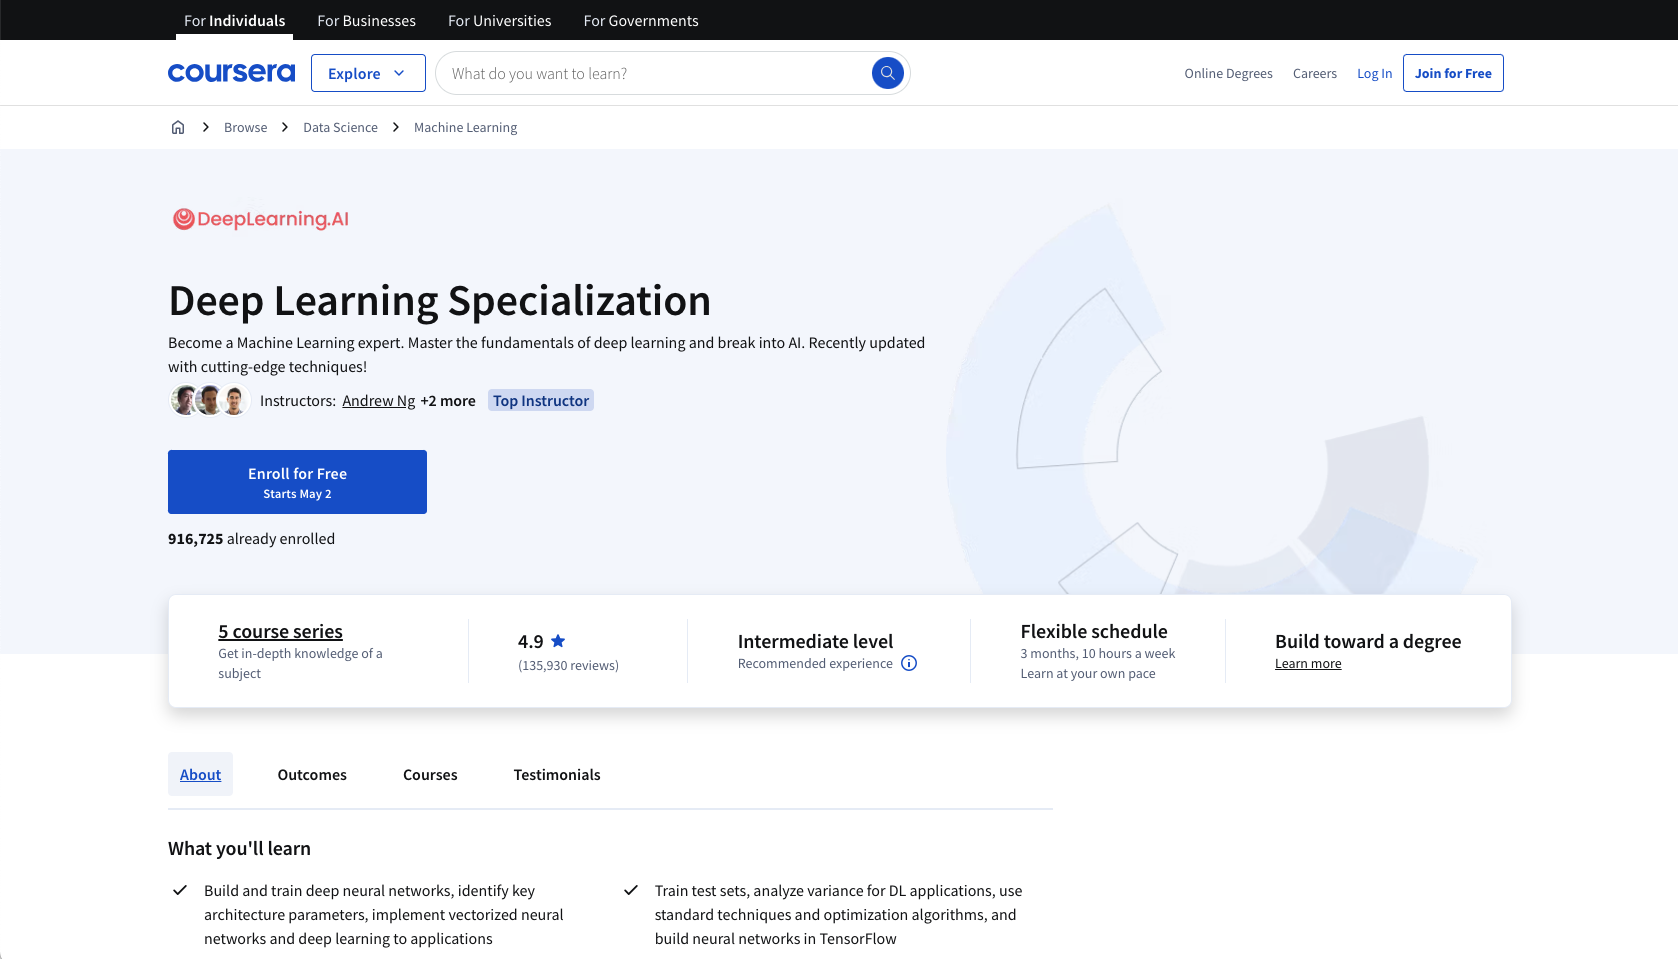The height and width of the screenshot is (959, 1678).
Task: Click the Join for Free button
Action: coord(1452,73)
